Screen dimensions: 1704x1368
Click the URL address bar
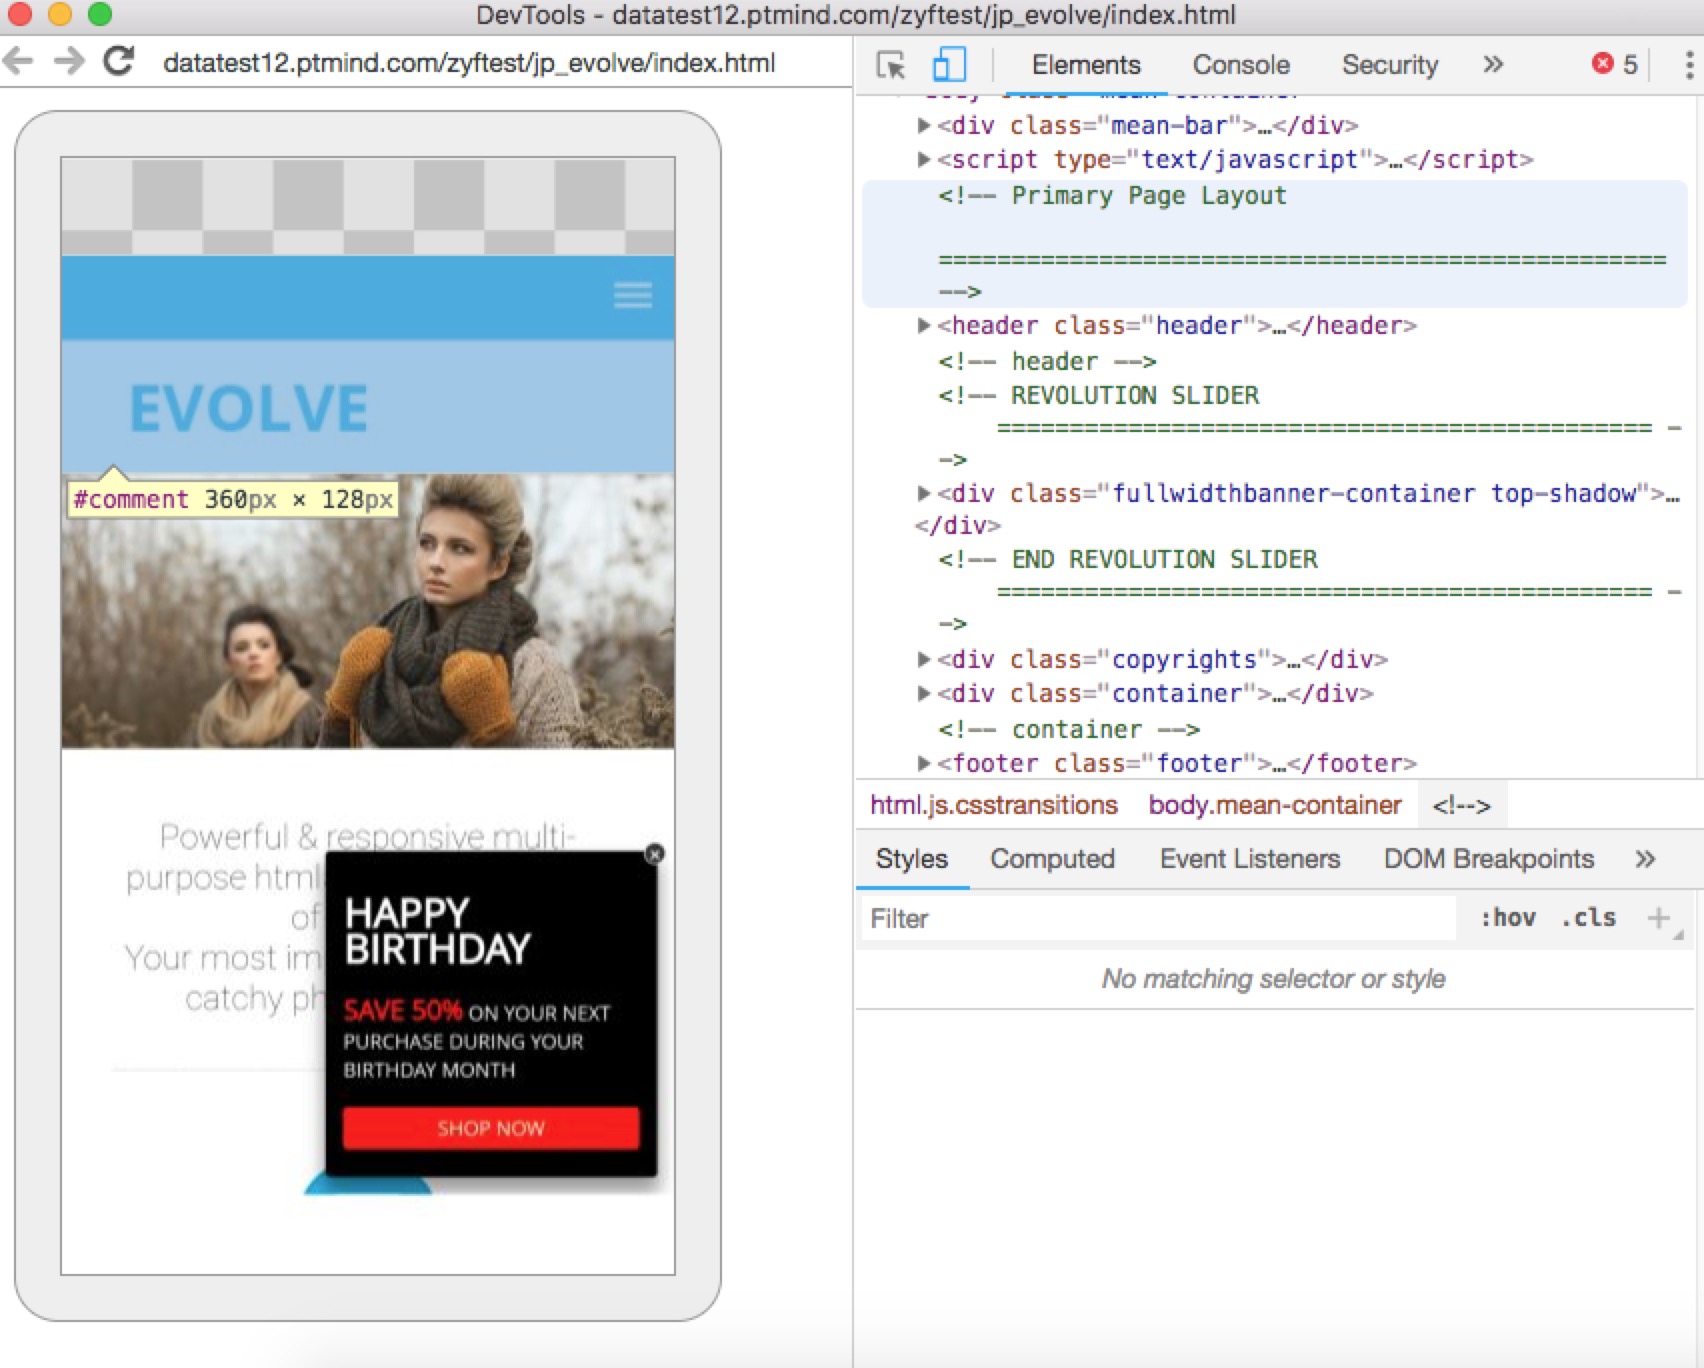point(469,63)
